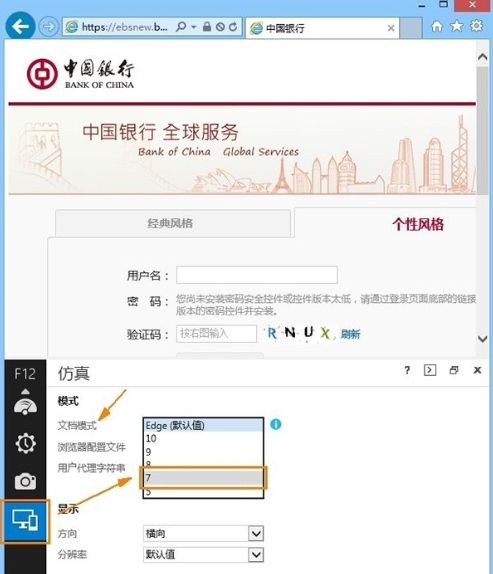Open favorites with the star icon
Viewport: 493px width, 574px height.
(x=456, y=26)
